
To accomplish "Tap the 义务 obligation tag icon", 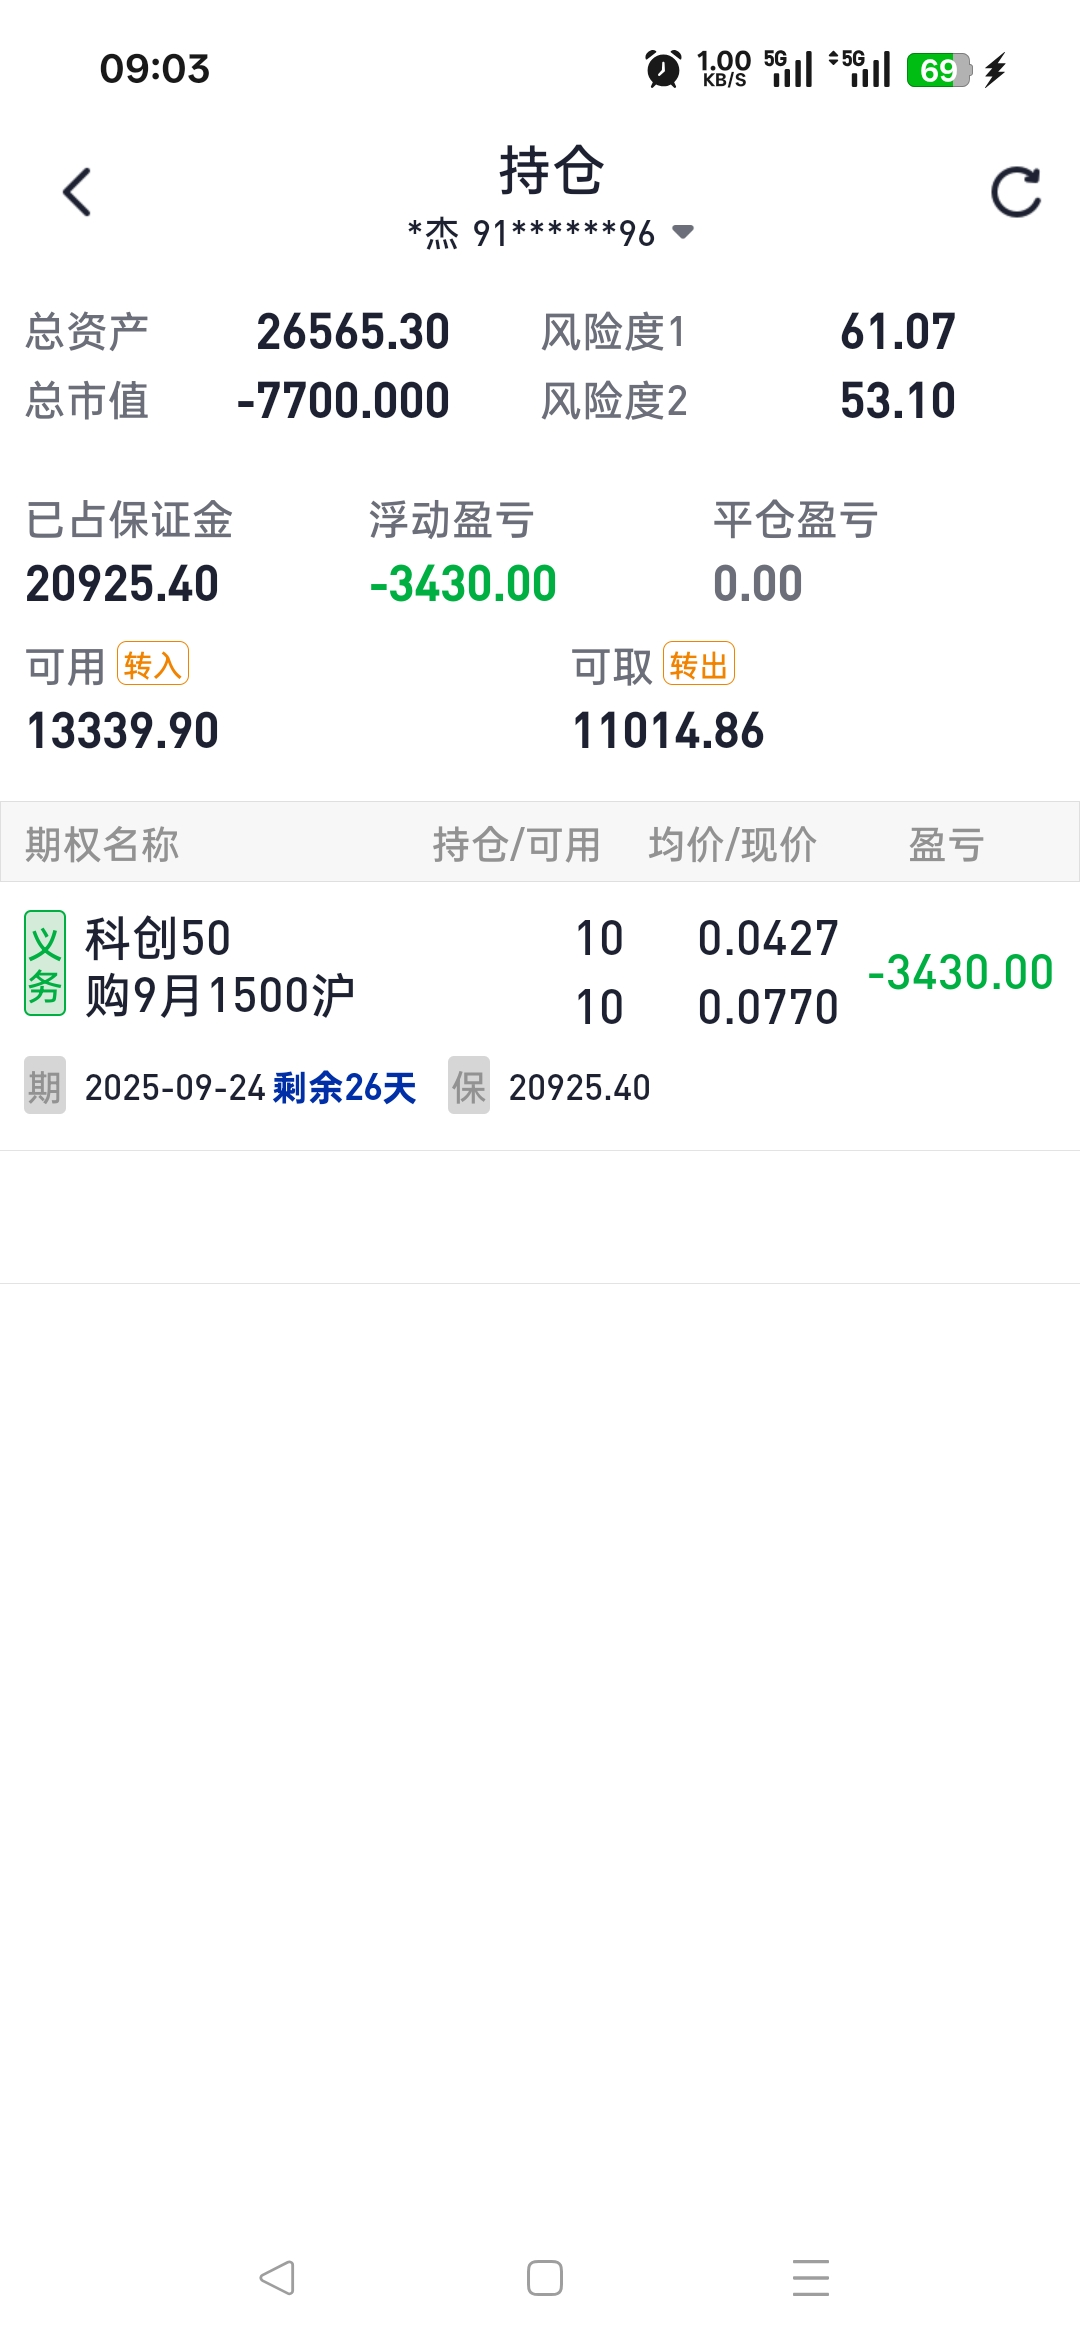I will coord(45,963).
